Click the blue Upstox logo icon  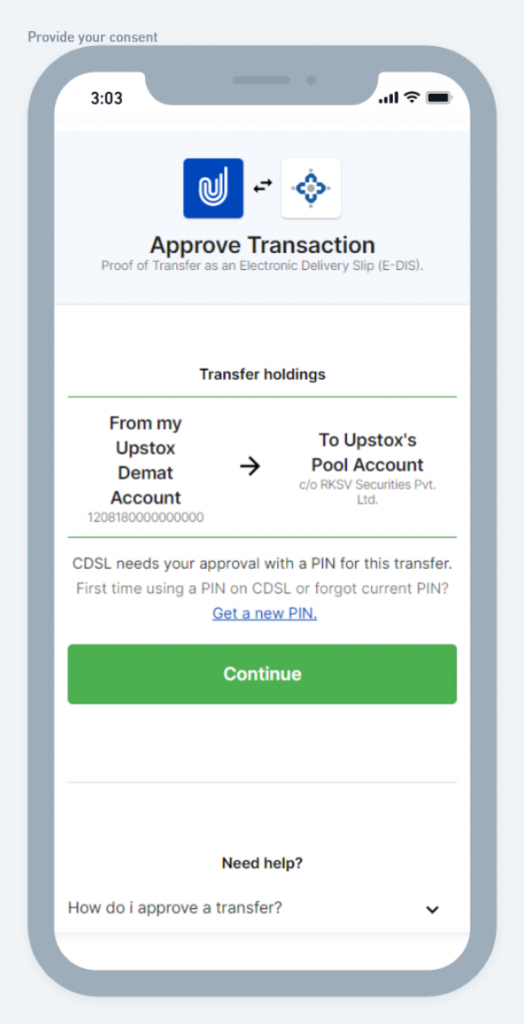coord(213,188)
